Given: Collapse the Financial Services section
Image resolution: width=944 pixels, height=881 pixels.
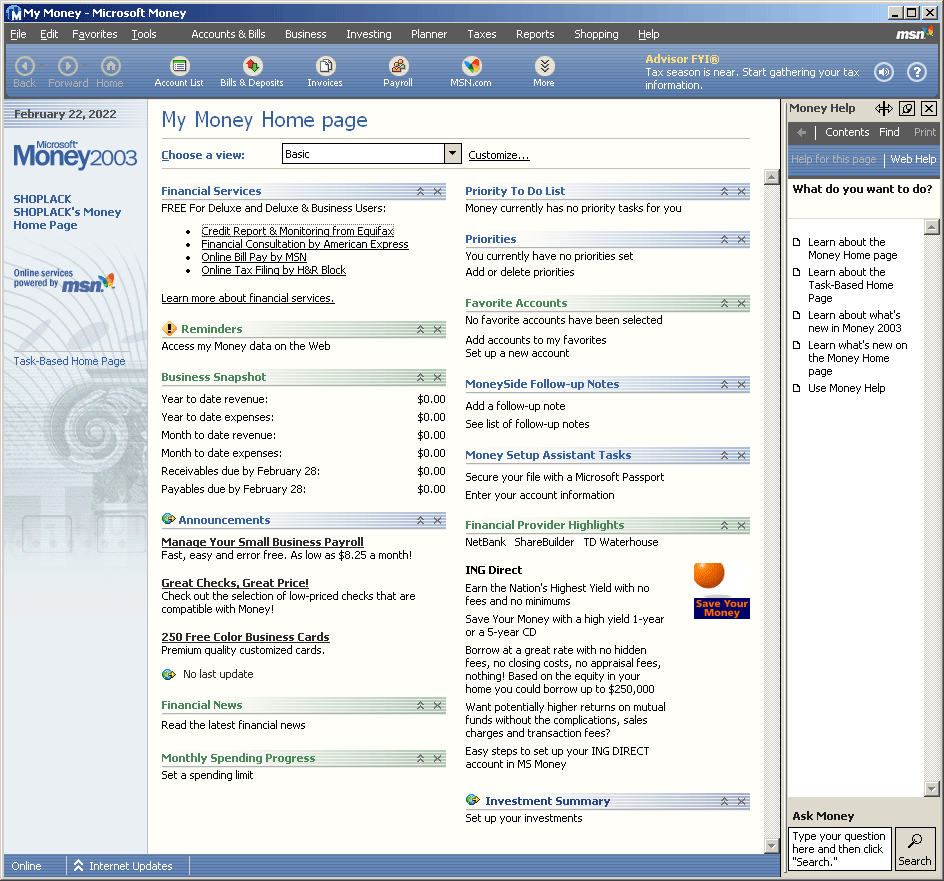Looking at the screenshot, I should (x=421, y=191).
